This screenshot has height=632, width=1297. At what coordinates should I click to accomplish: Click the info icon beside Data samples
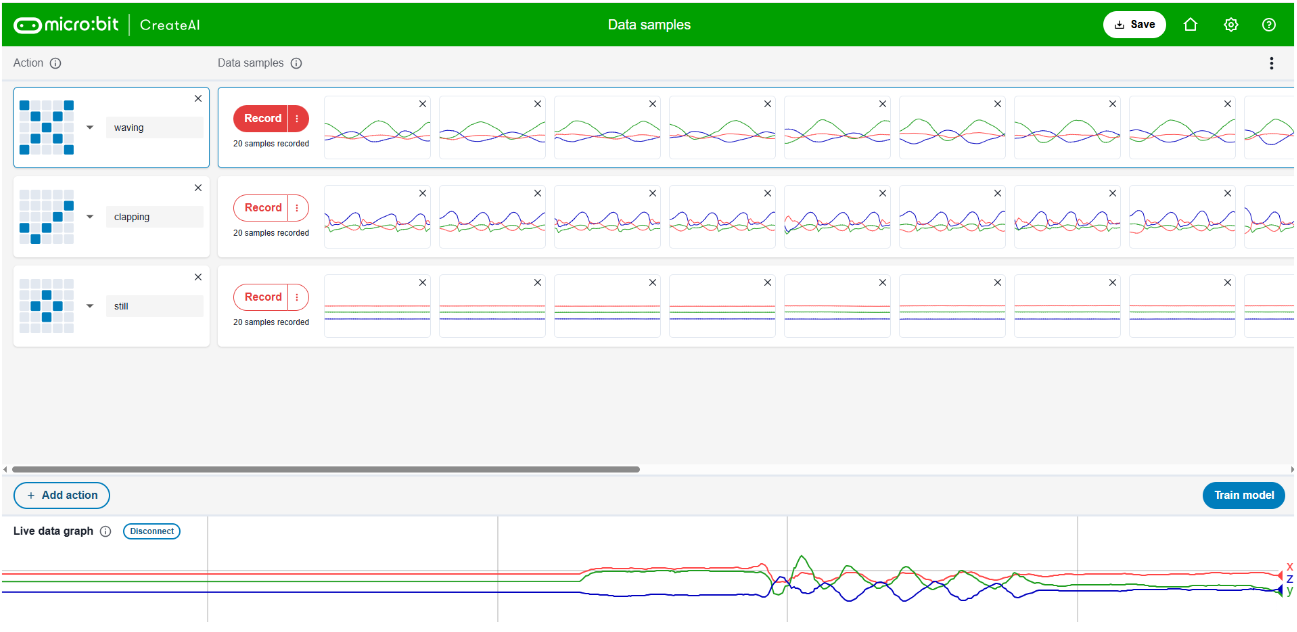pos(296,64)
